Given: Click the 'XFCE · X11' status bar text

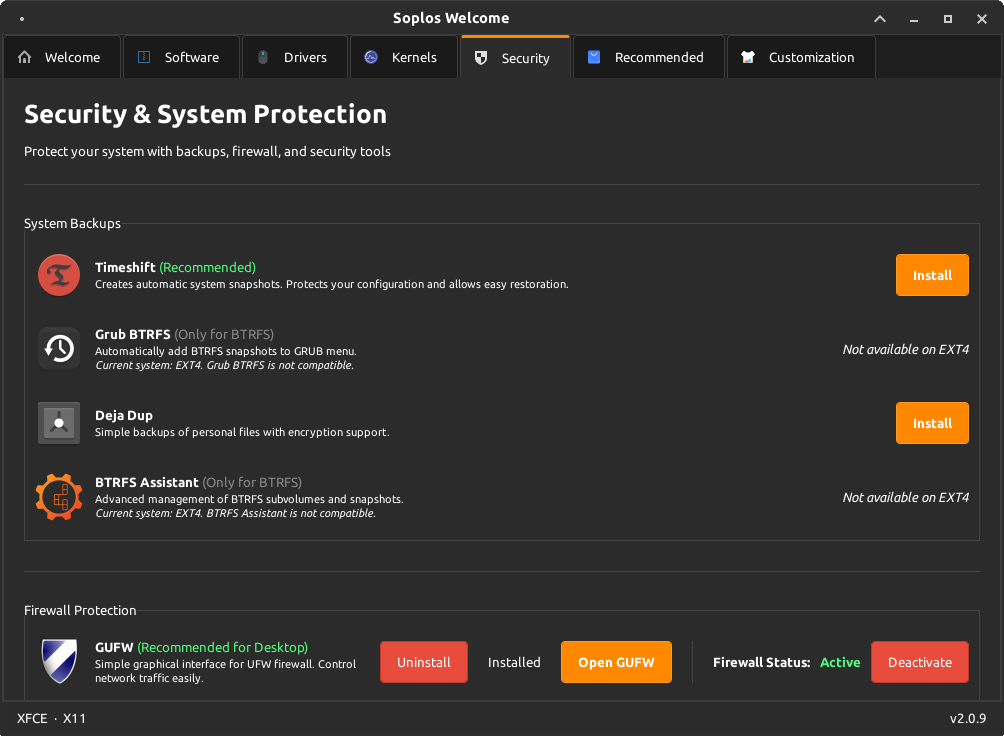Looking at the screenshot, I should [51, 718].
